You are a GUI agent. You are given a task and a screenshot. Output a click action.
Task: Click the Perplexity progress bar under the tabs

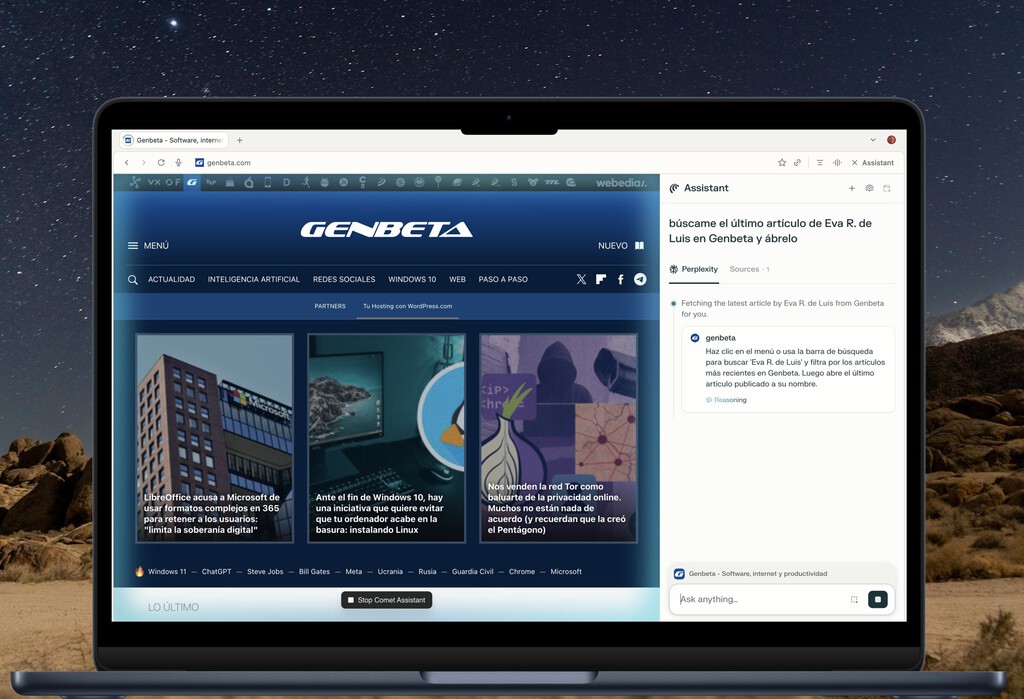[x=694, y=282]
